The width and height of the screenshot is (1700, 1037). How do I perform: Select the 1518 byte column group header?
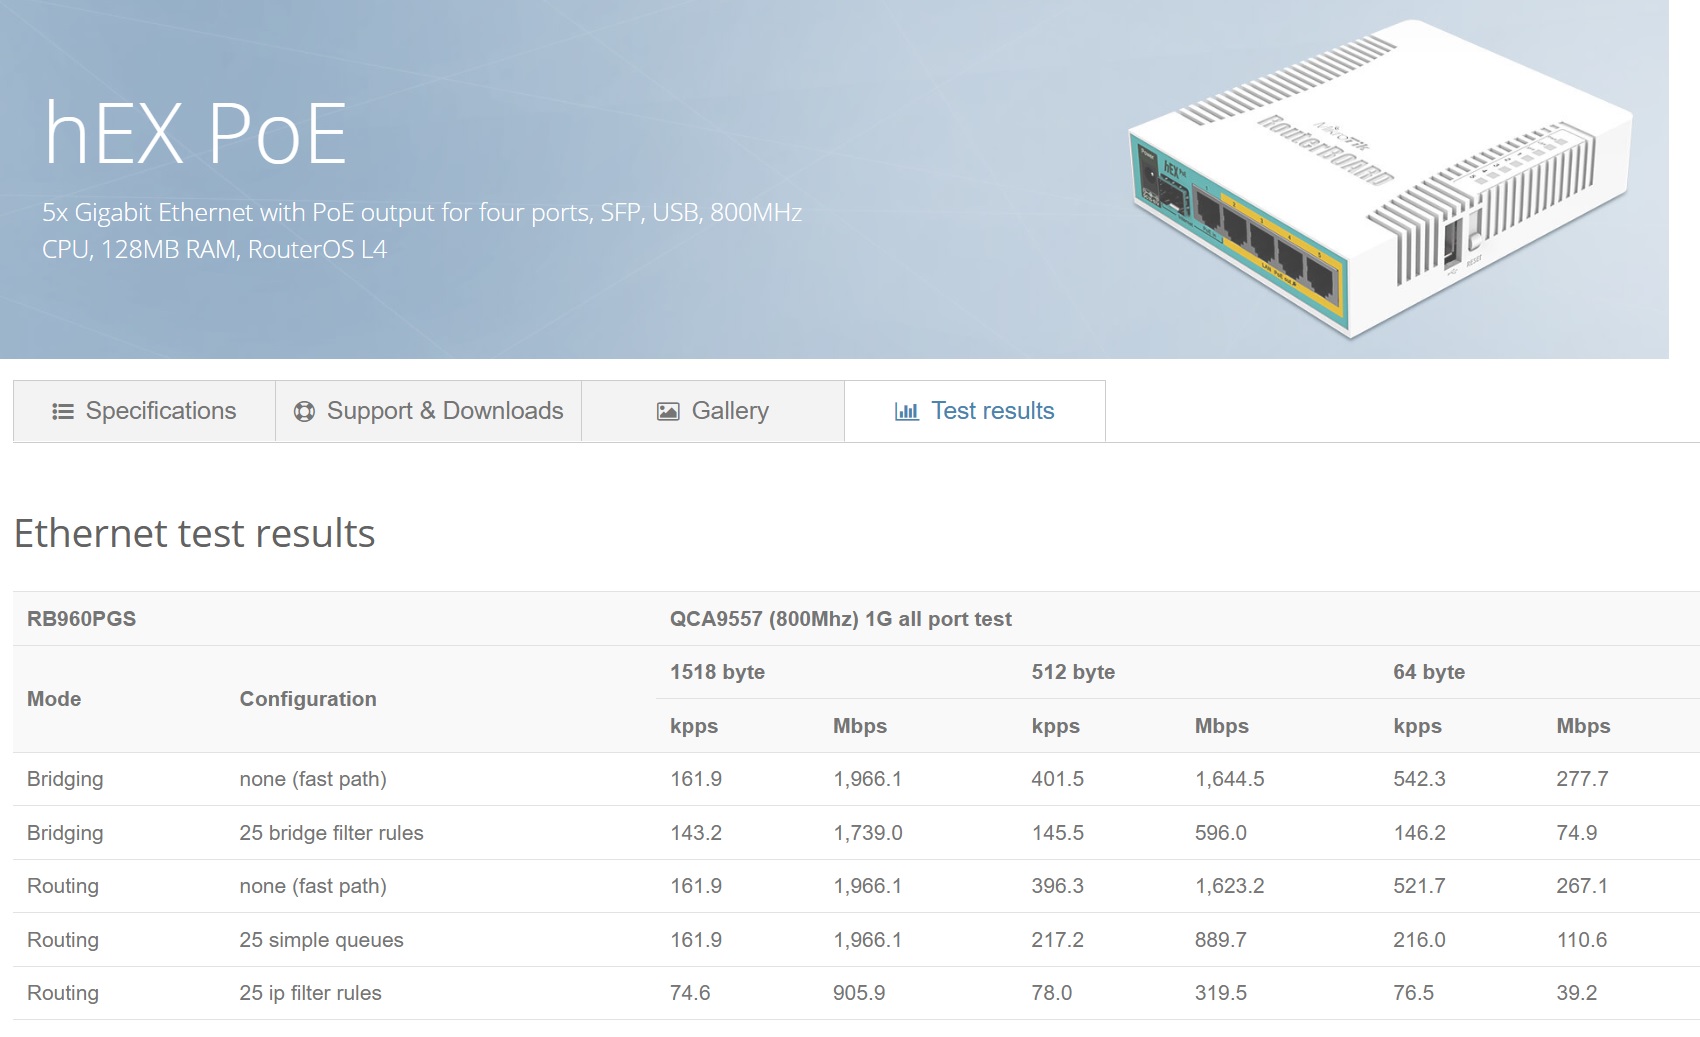[717, 672]
